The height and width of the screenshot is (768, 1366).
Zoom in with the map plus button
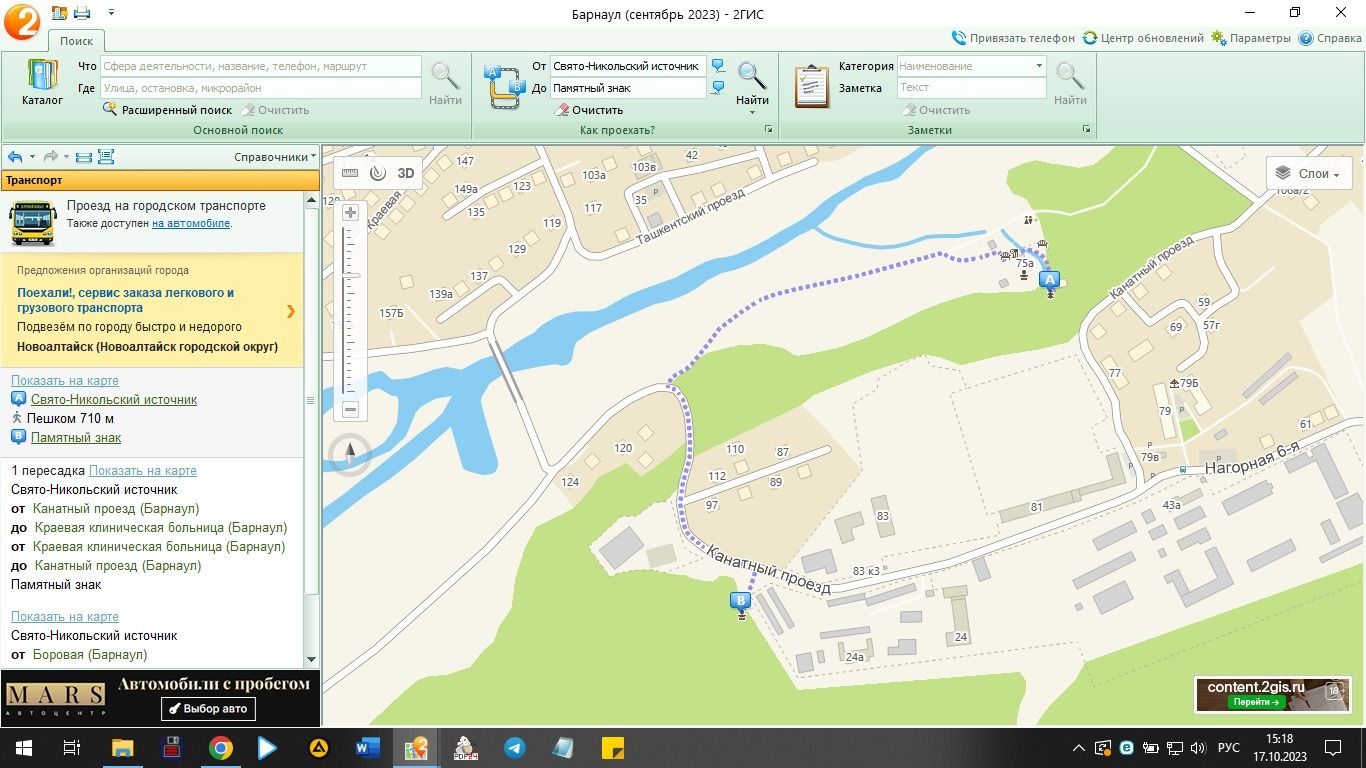point(350,213)
